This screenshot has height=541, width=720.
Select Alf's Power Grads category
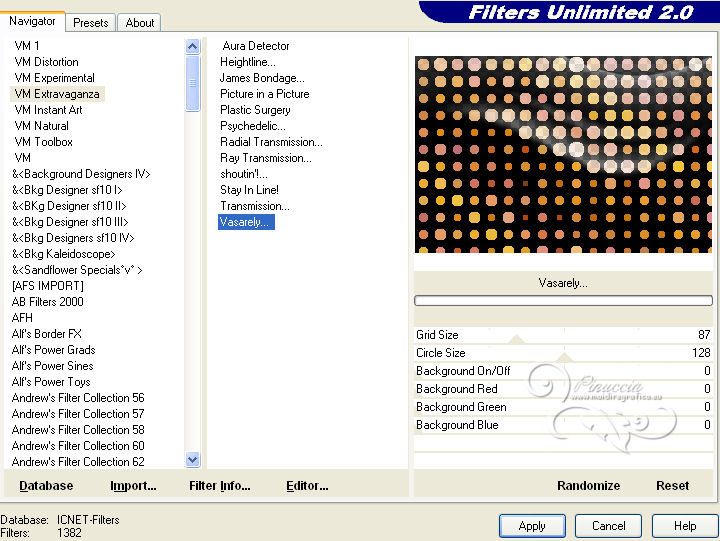[x=54, y=350]
